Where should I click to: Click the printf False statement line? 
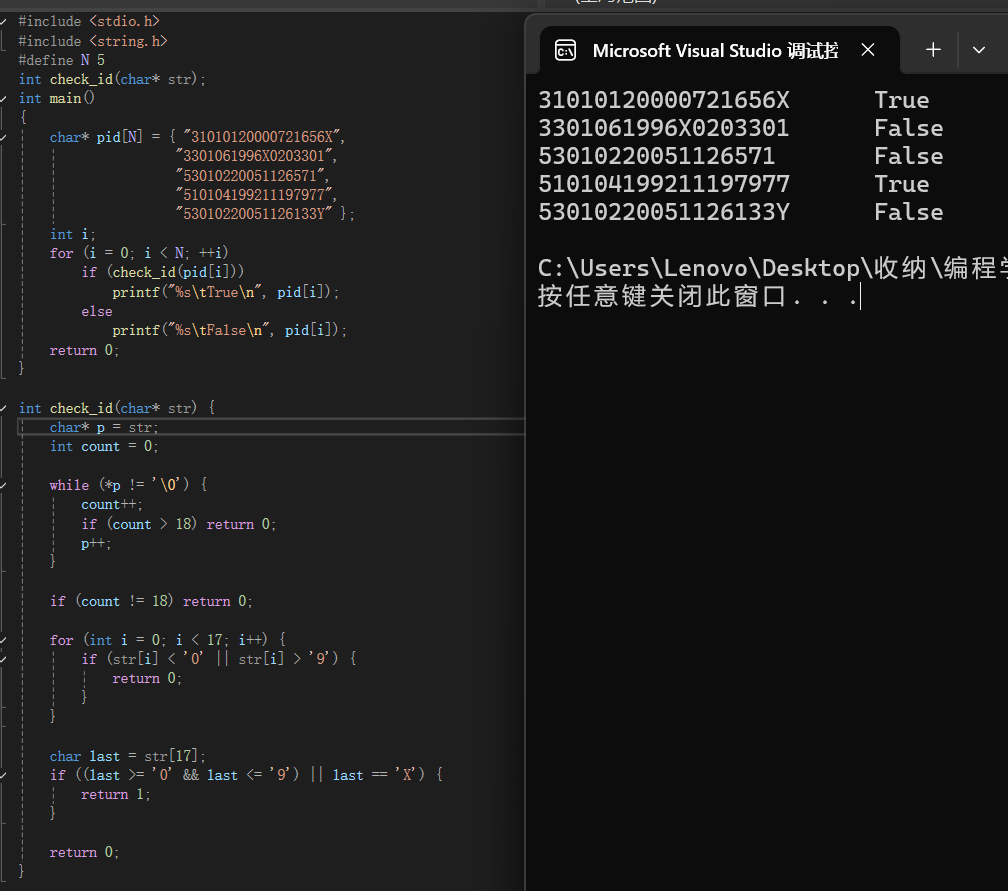click(230, 330)
